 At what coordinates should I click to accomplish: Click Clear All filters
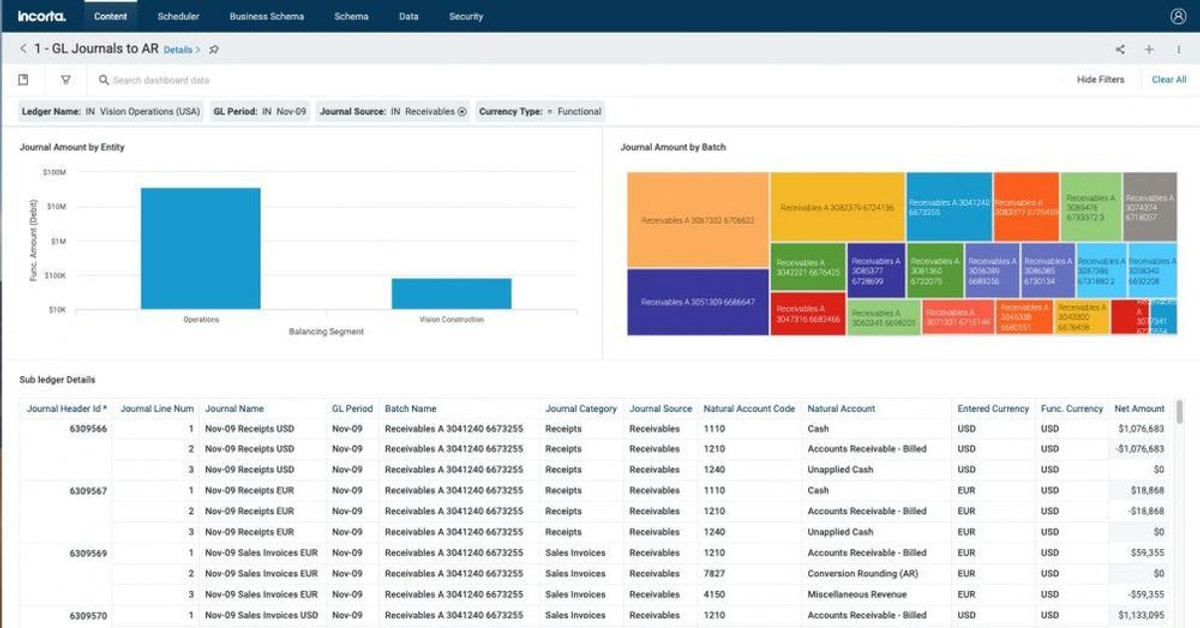pos(1169,80)
